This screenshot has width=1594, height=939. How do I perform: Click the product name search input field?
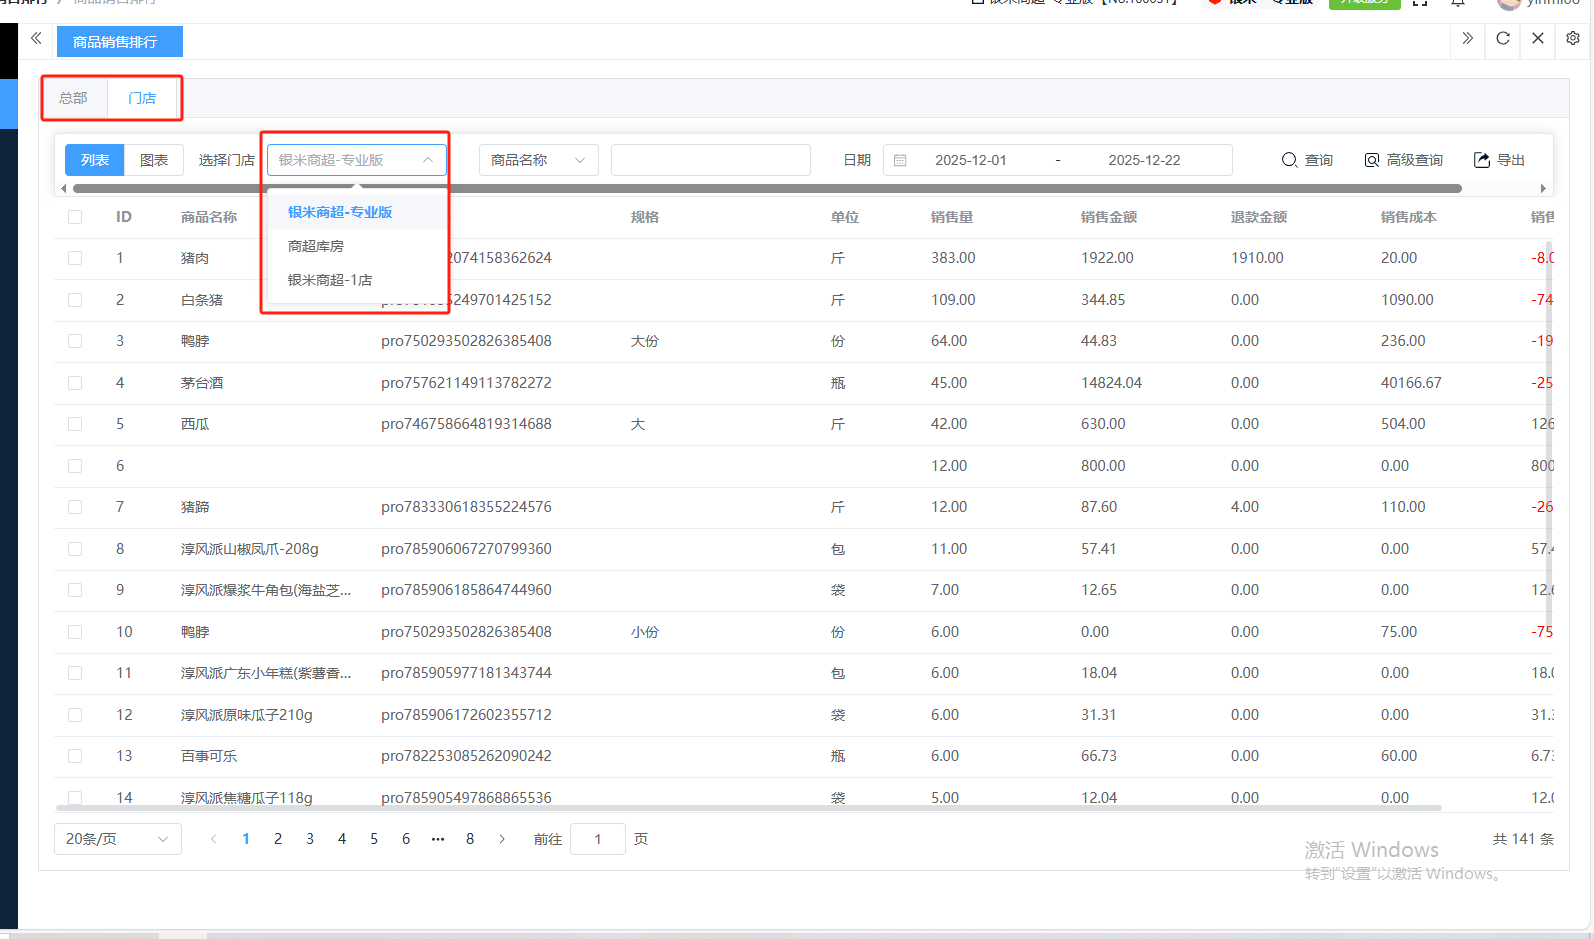click(710, 160)
